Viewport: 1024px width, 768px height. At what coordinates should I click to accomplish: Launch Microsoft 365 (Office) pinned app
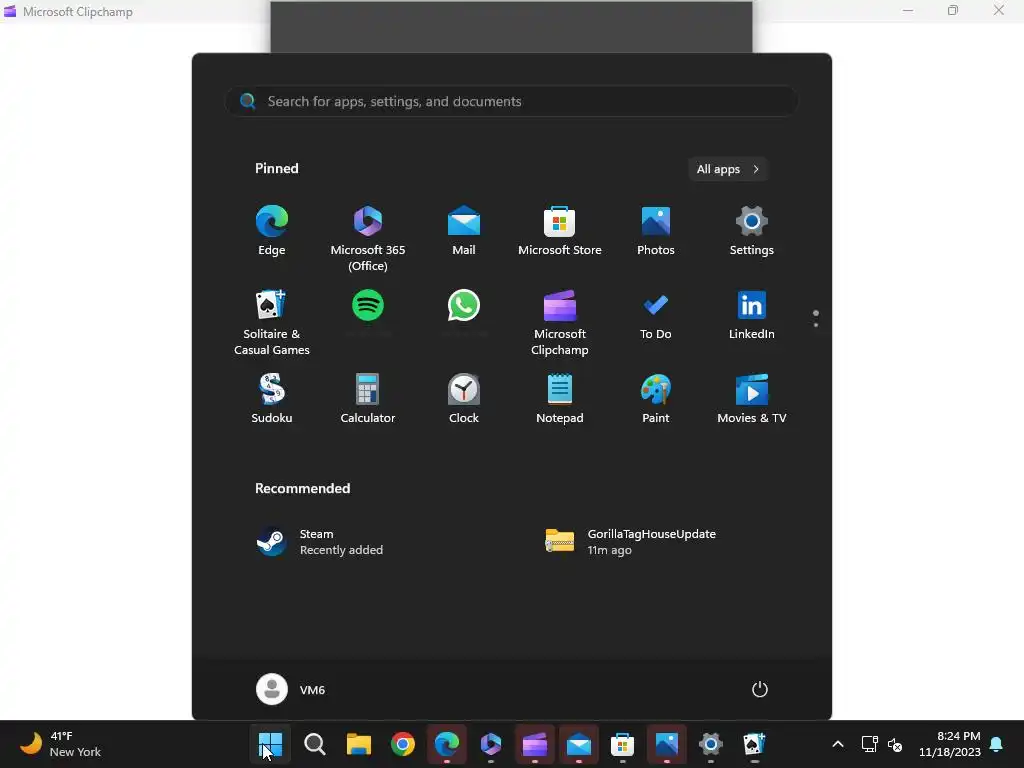368,238
